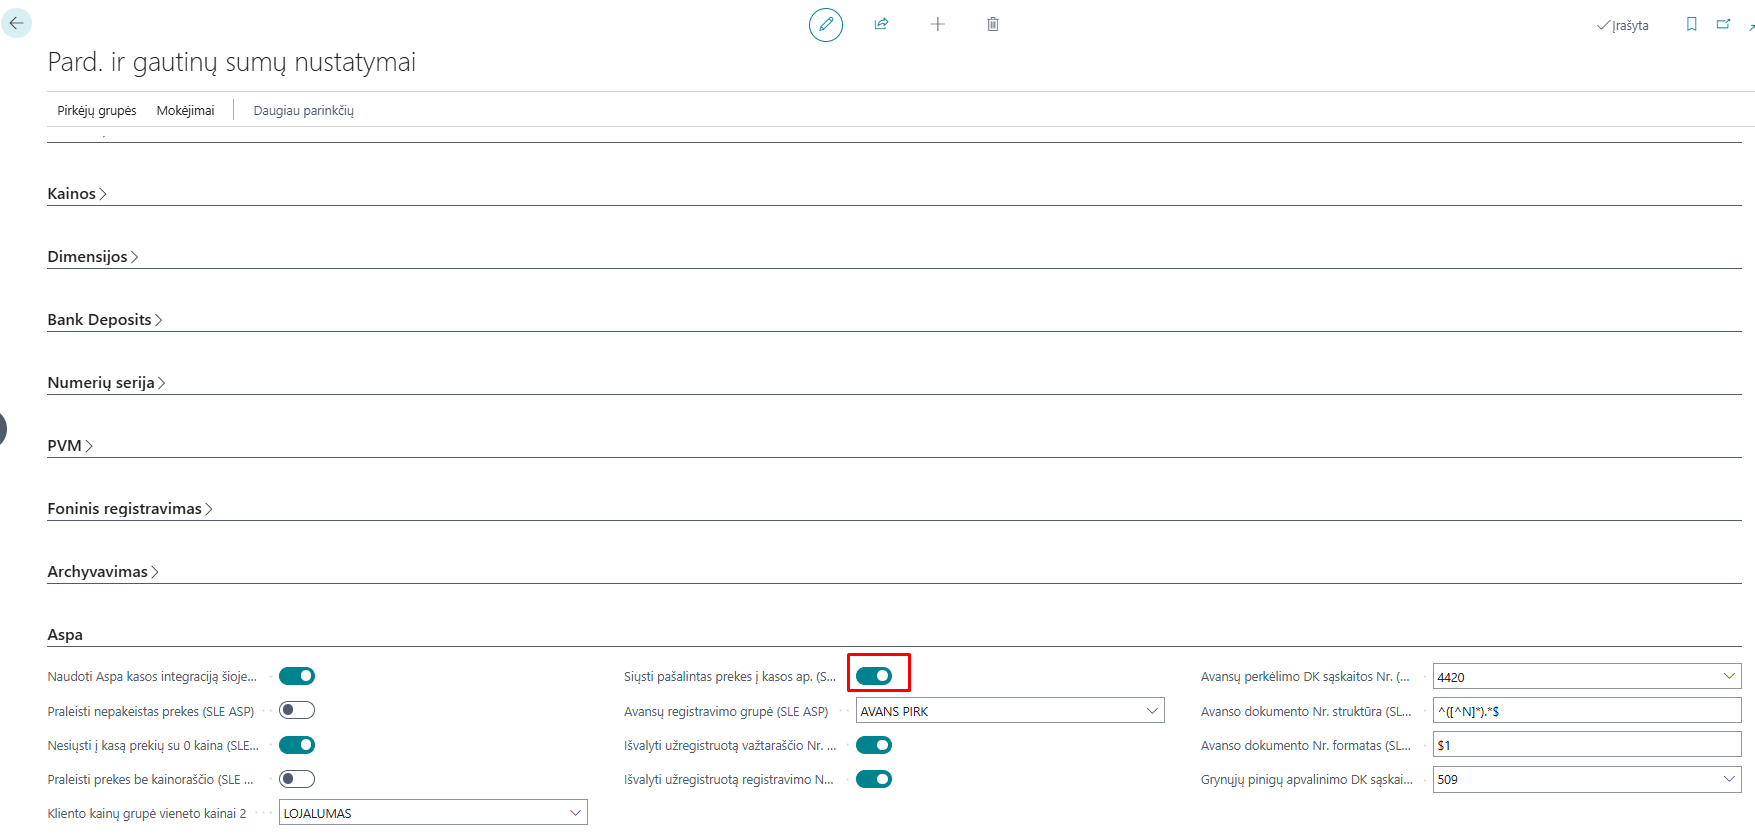This screenshot has width=1755, height=836.
Task: Open Daugiau parinkčių menu
Action: [x=304, y=110]
